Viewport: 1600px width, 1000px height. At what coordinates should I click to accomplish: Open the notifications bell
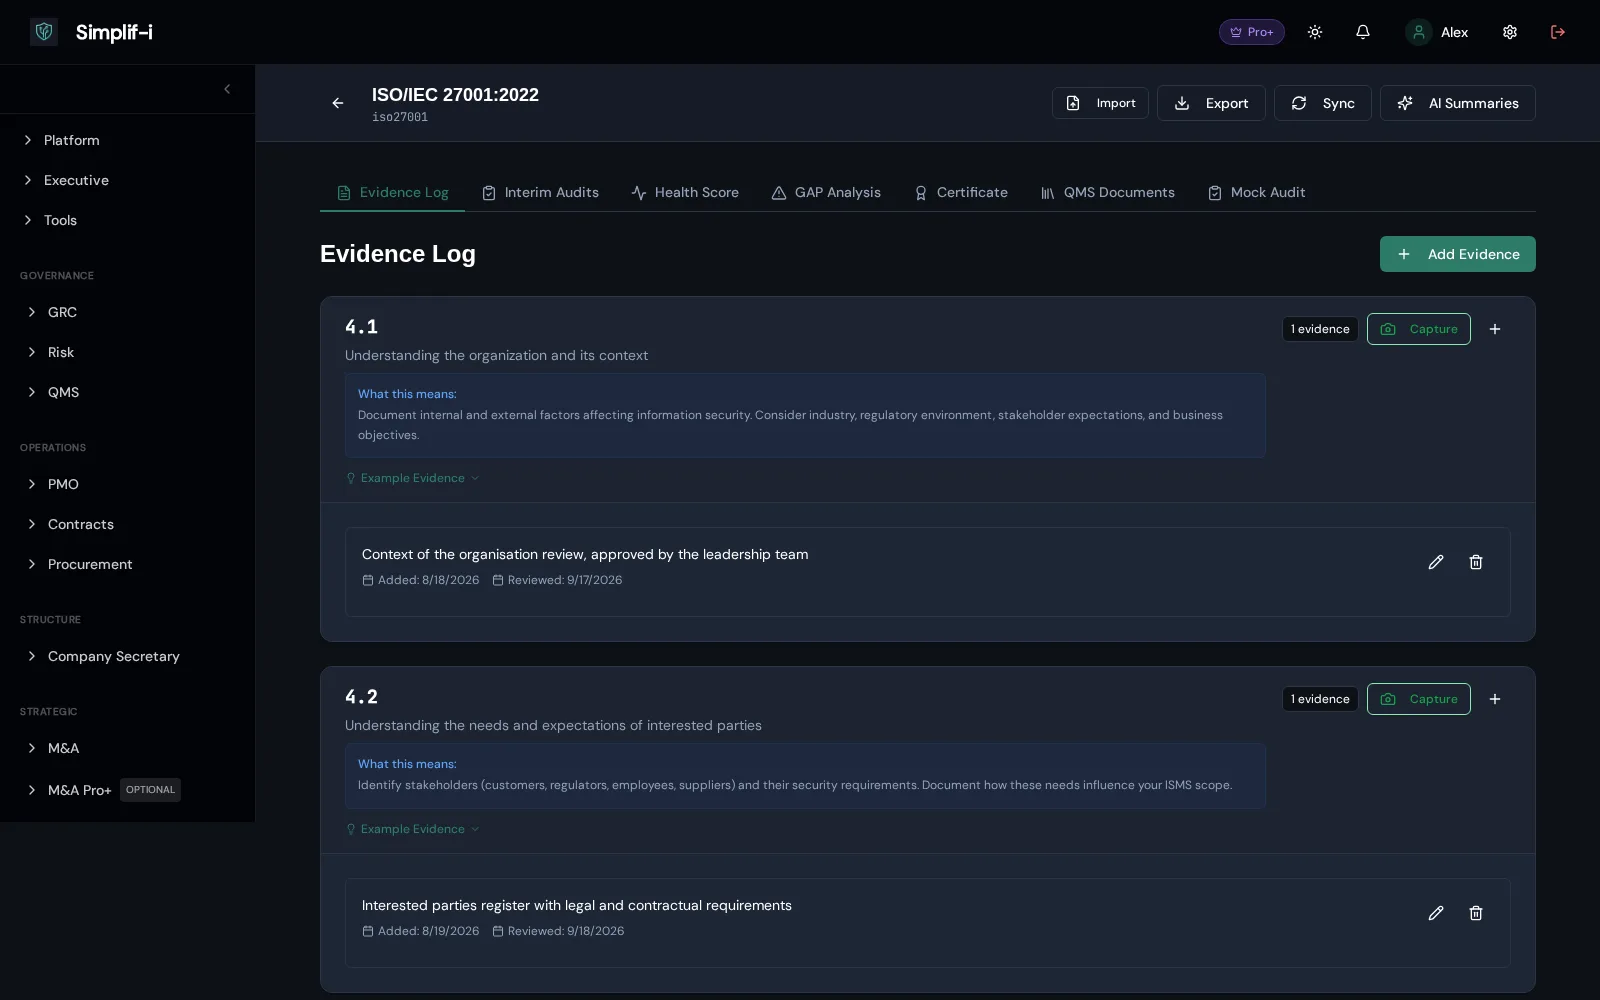1363,32
